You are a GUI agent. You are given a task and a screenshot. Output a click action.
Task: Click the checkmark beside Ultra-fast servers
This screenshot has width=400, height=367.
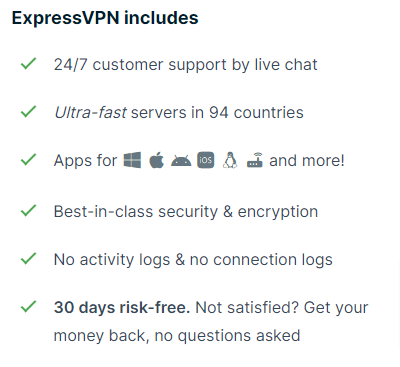28,111
